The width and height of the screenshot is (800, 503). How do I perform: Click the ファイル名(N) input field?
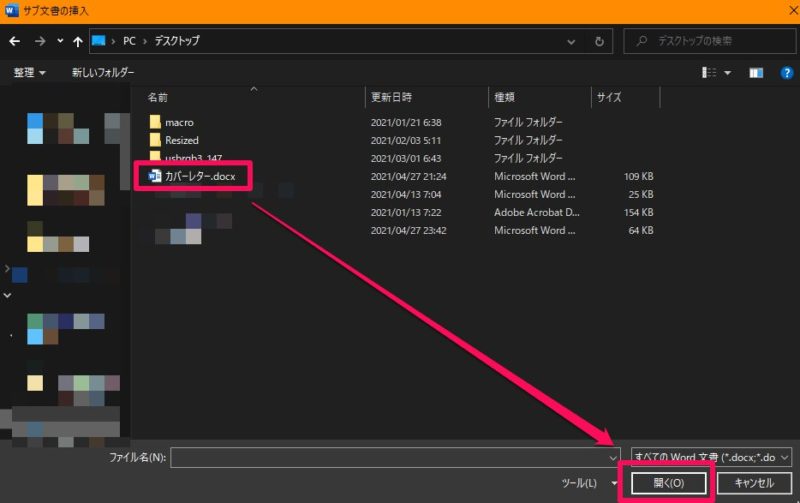[390, 456]
